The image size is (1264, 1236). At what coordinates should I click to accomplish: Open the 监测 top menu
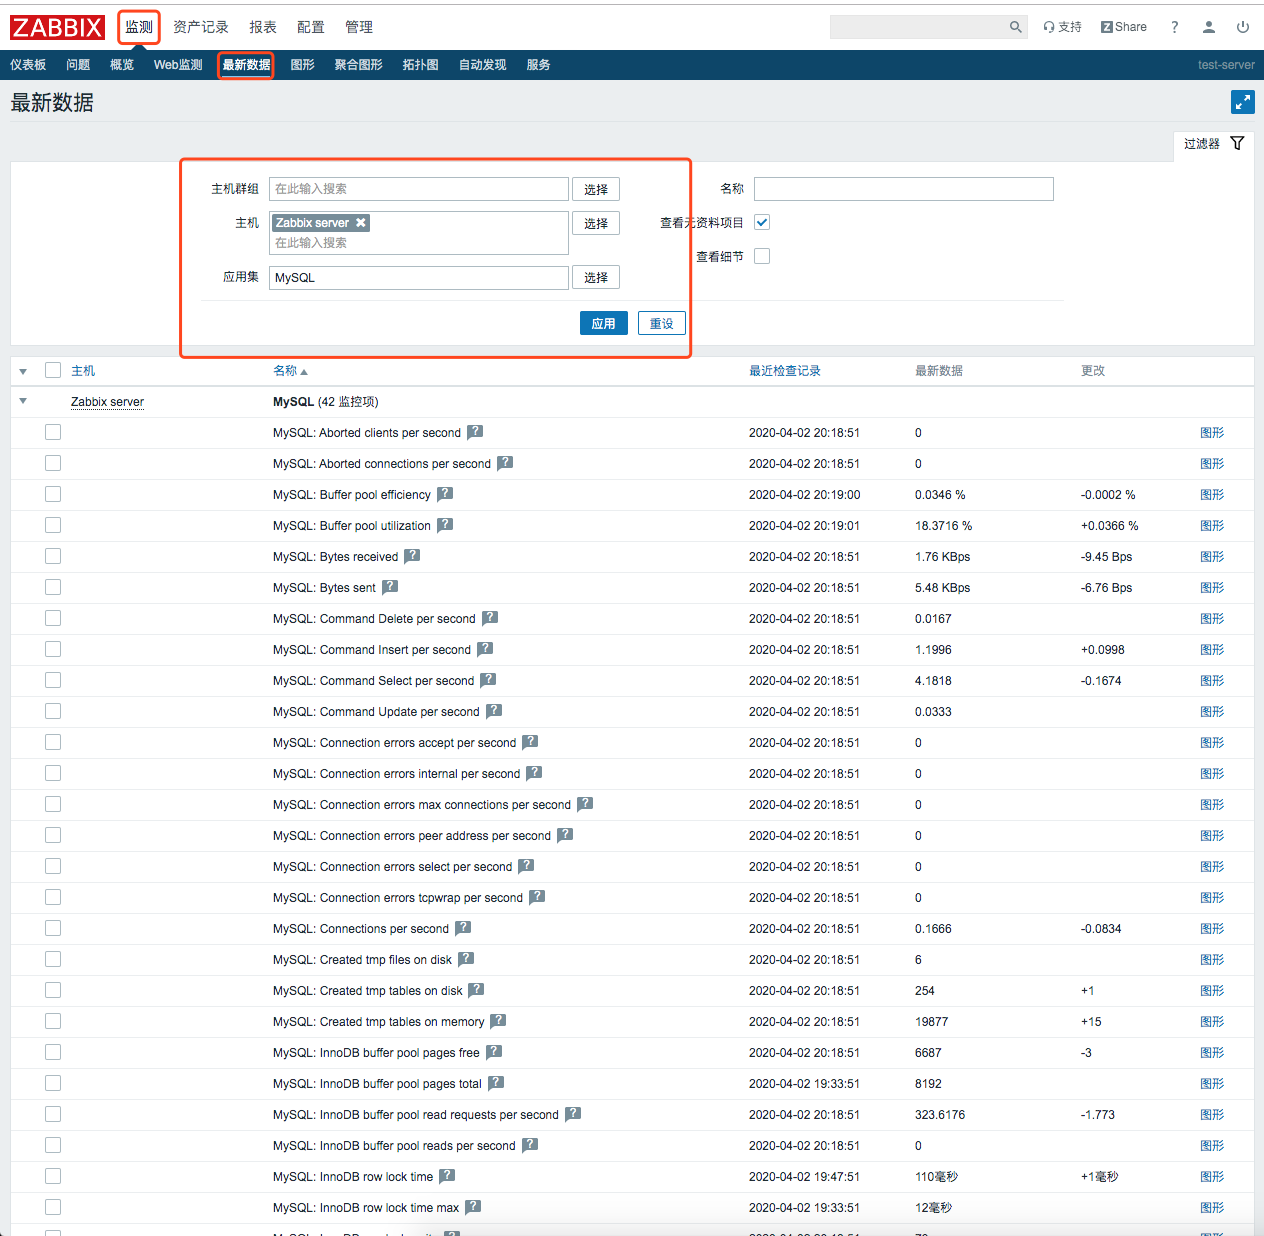point(139,27)
